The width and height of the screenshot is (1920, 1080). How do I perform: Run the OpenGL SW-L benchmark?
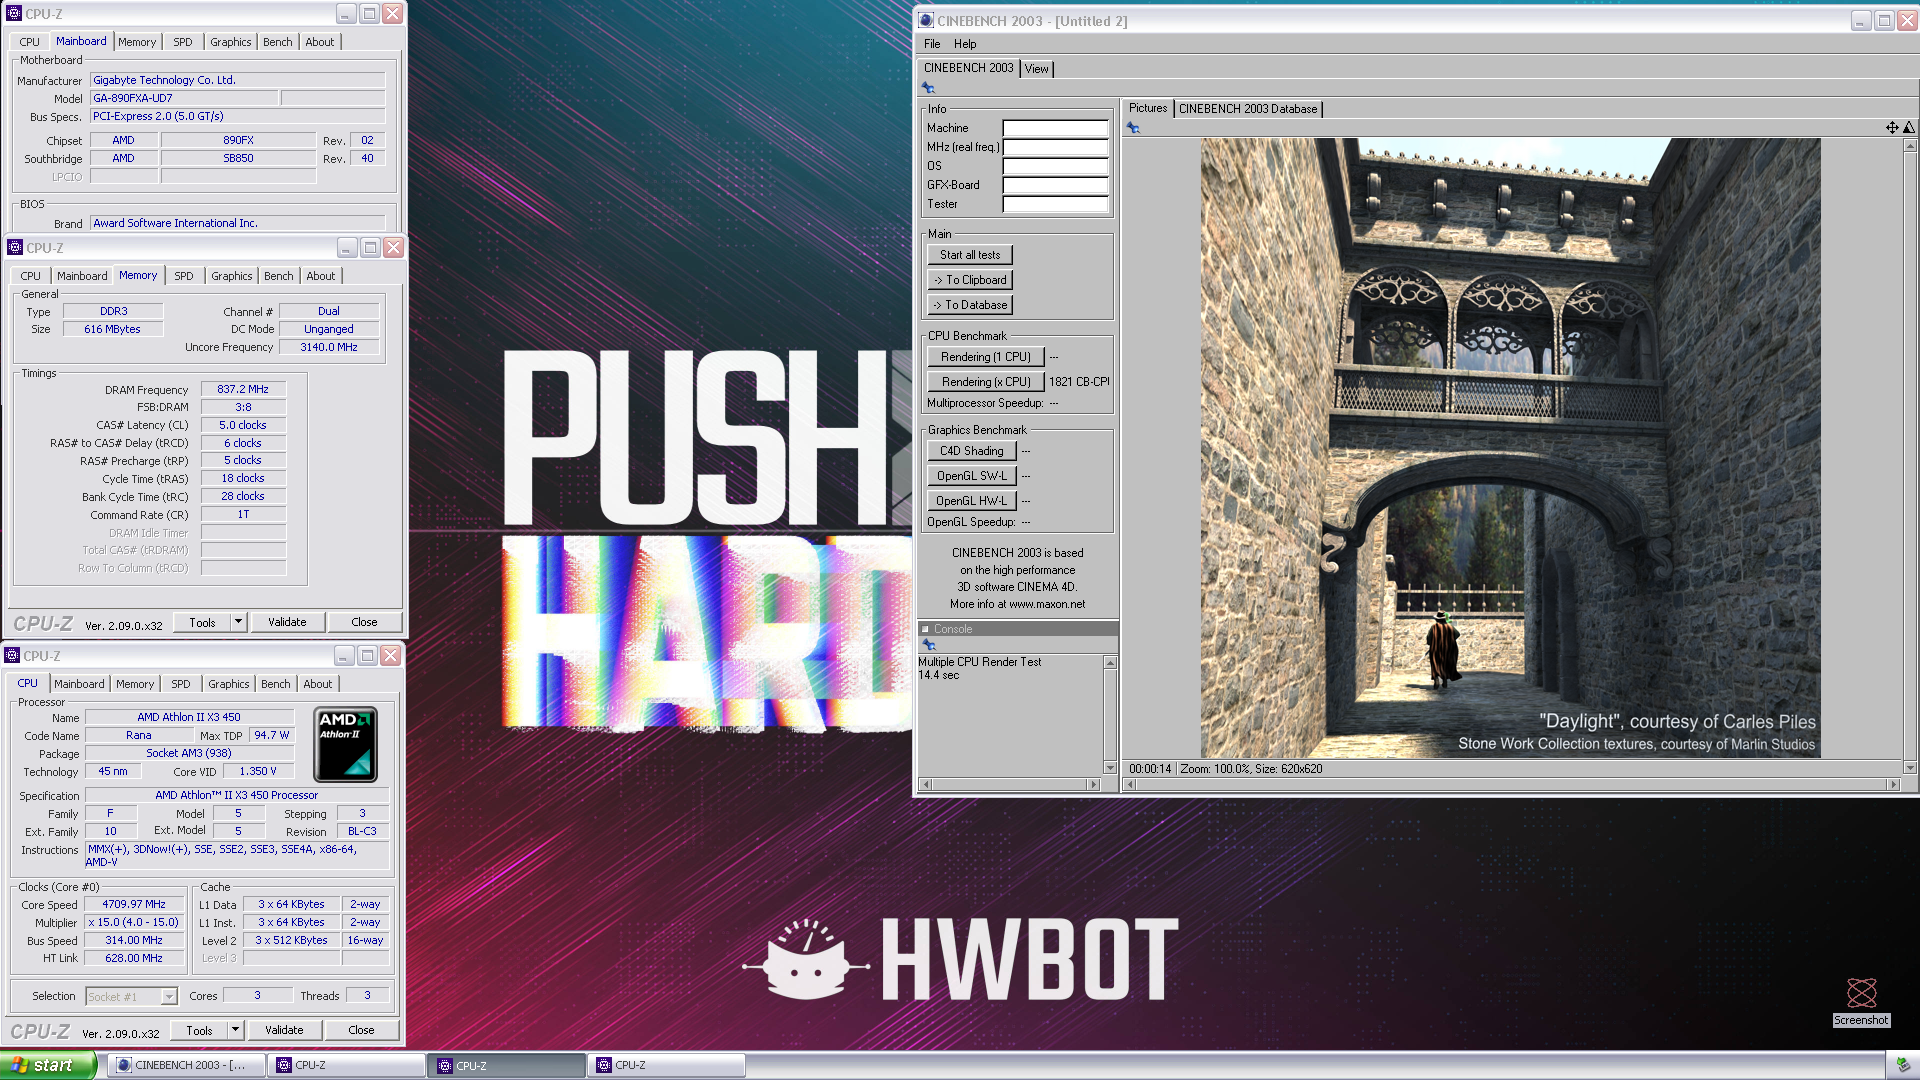tap(972, 476)
